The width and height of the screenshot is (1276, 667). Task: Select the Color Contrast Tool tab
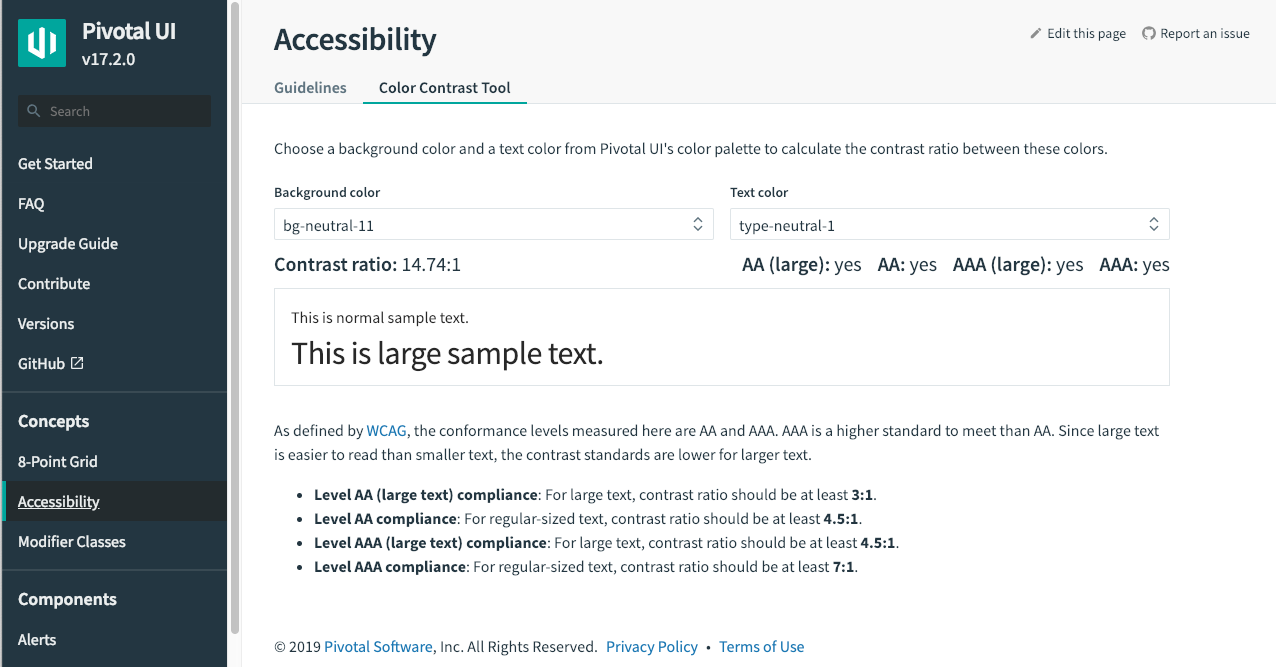click(445, 87)
